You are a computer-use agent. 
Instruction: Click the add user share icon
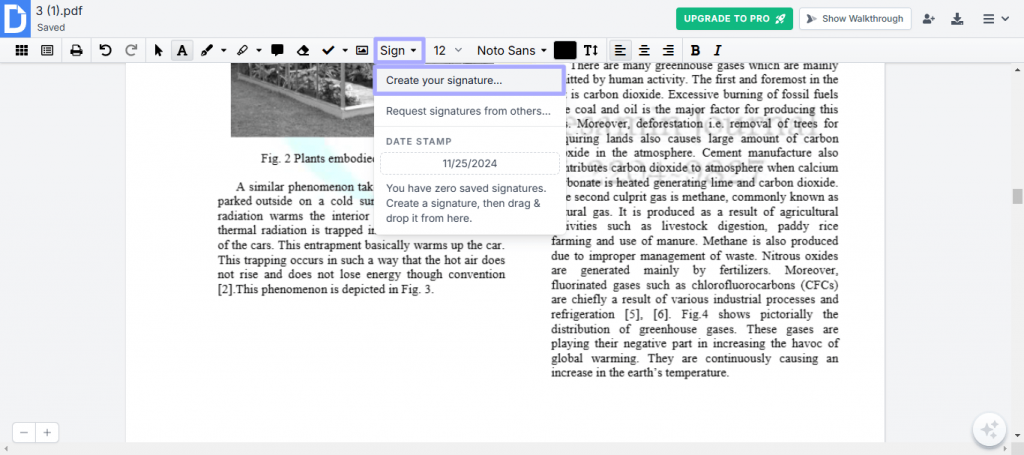[x=929, y=19]
